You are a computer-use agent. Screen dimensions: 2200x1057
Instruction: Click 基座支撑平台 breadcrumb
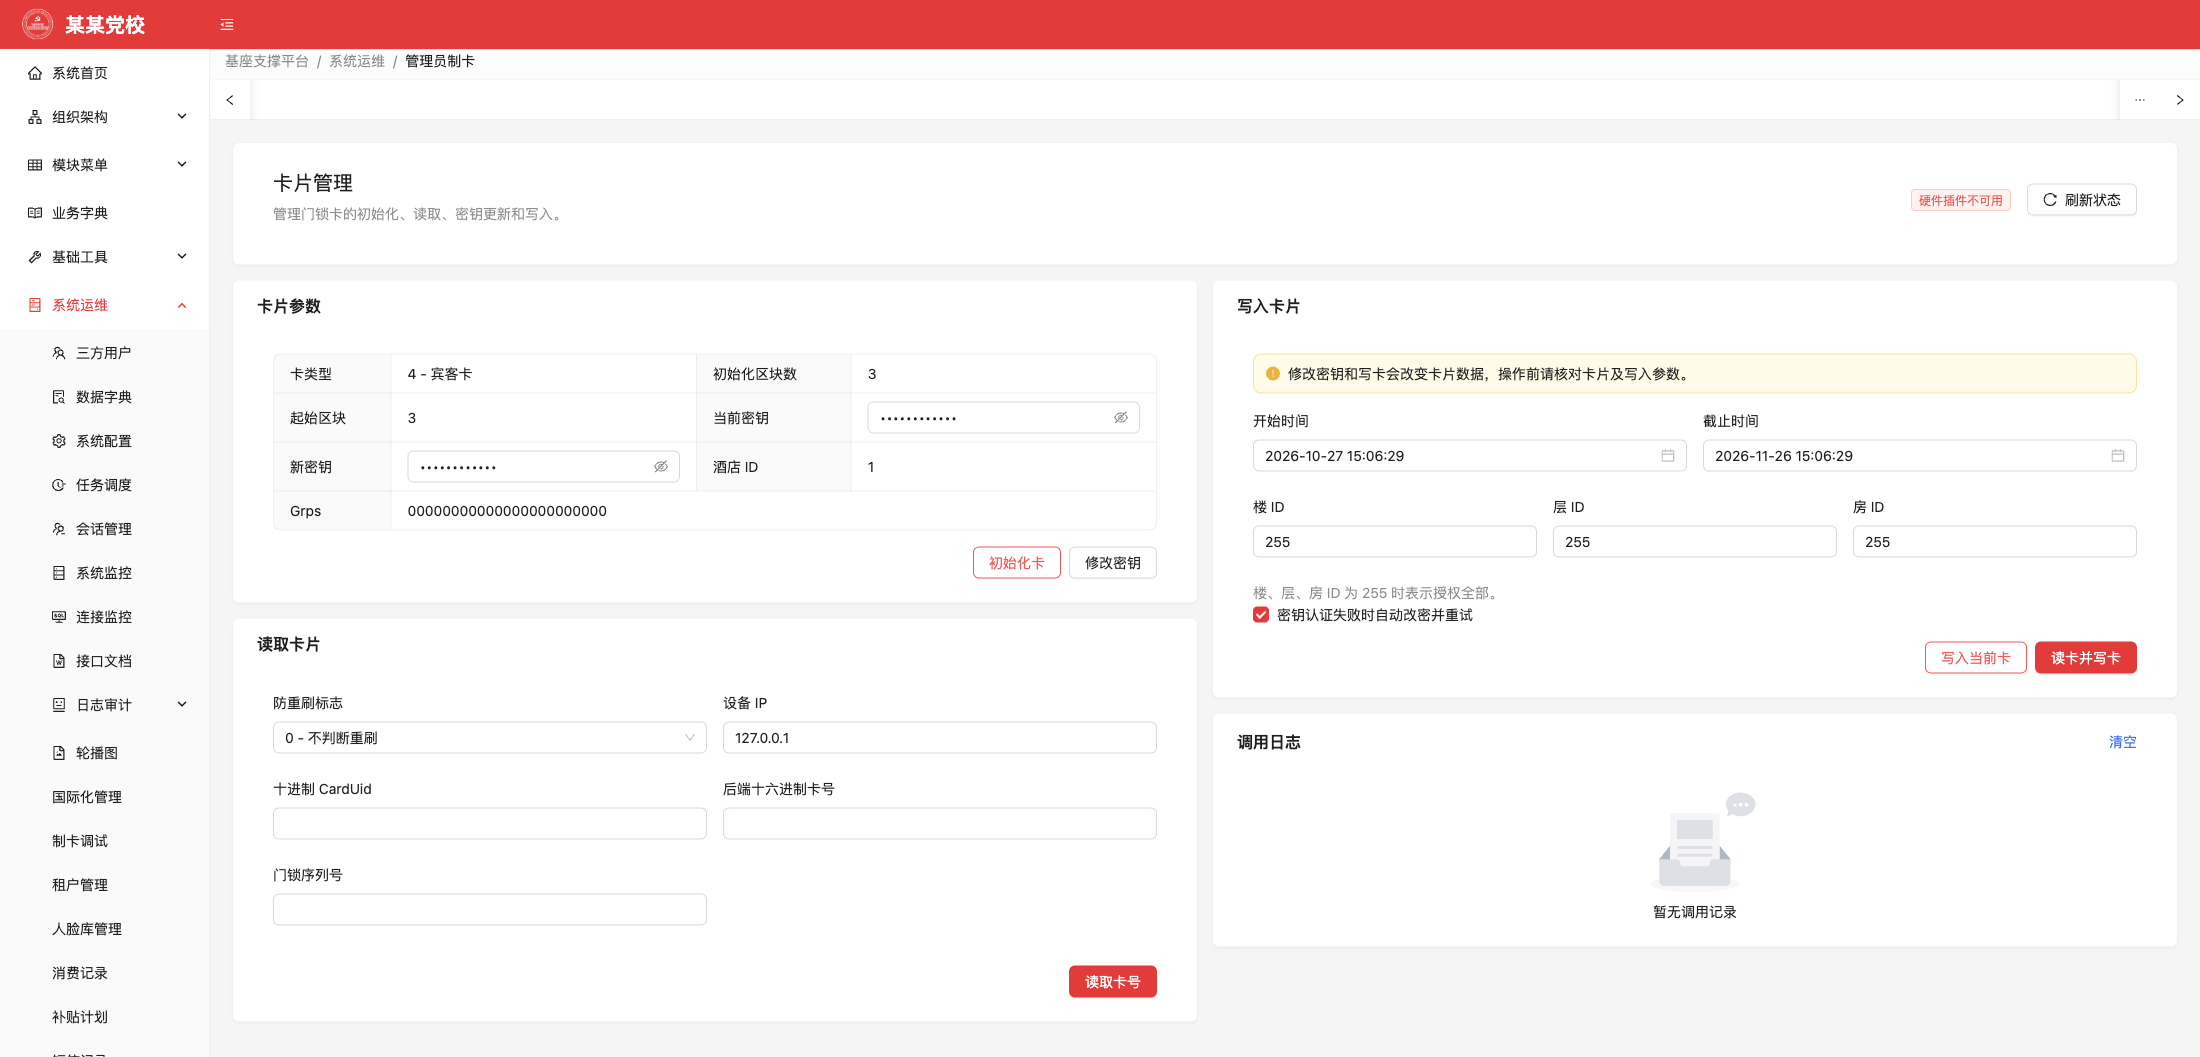pyautogui.click(x=267, y=61)
